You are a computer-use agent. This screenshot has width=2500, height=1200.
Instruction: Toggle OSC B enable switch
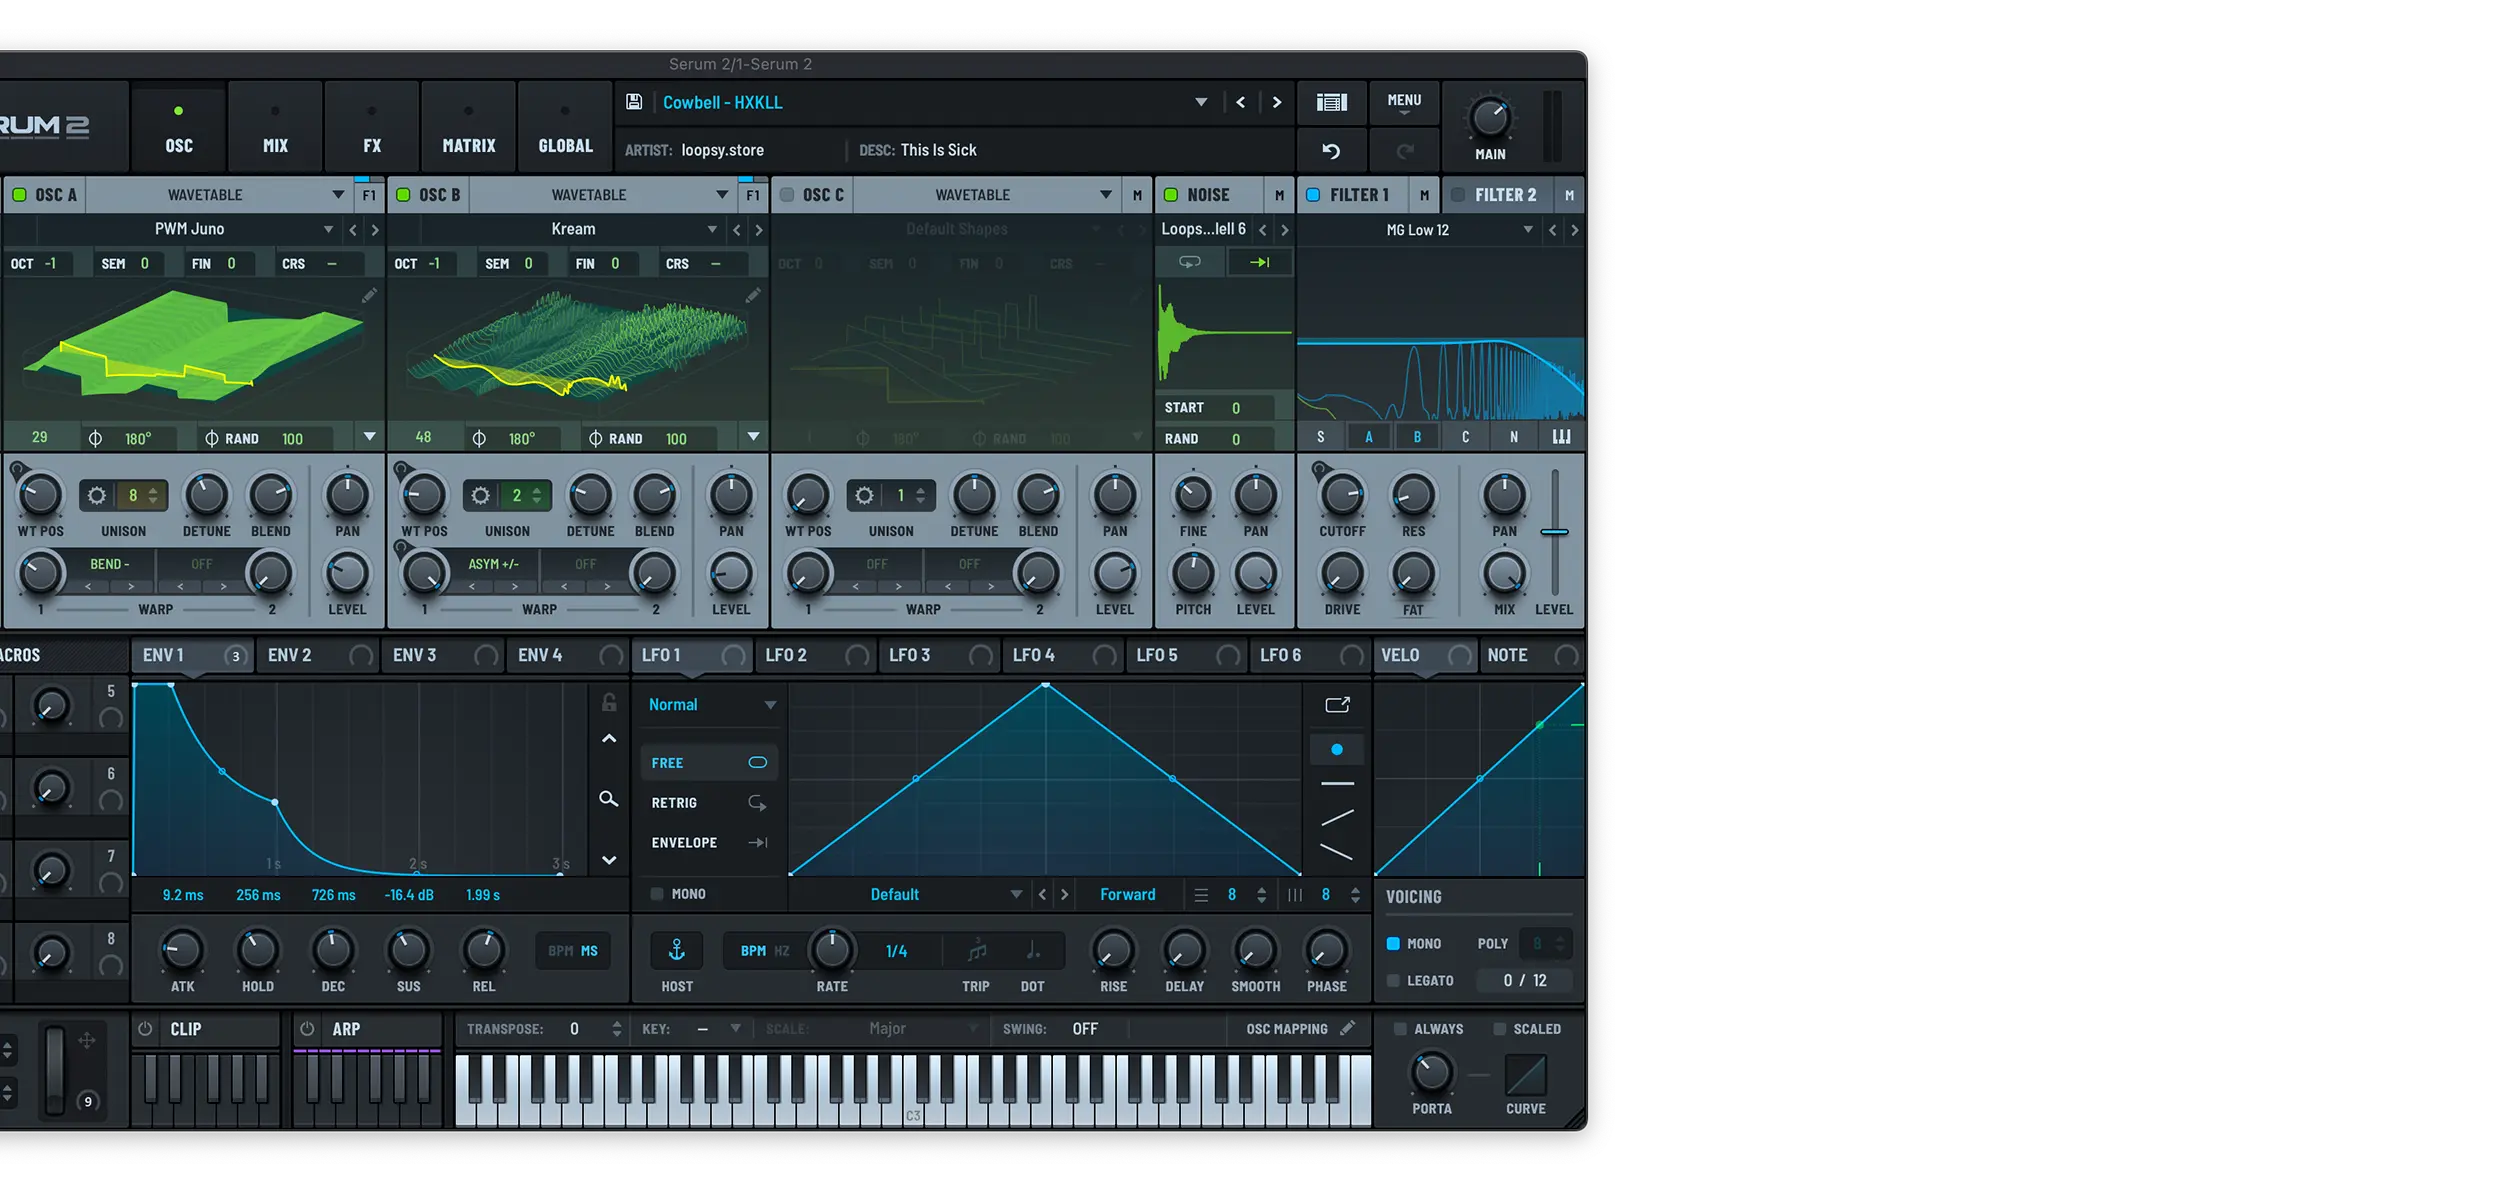click(404, 195)
